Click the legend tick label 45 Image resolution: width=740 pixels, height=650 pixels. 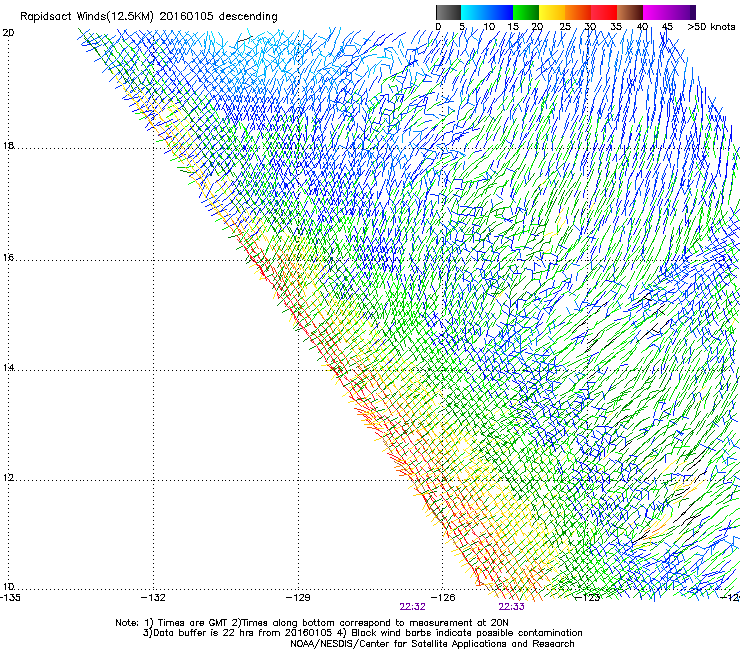tap(667, 27)
